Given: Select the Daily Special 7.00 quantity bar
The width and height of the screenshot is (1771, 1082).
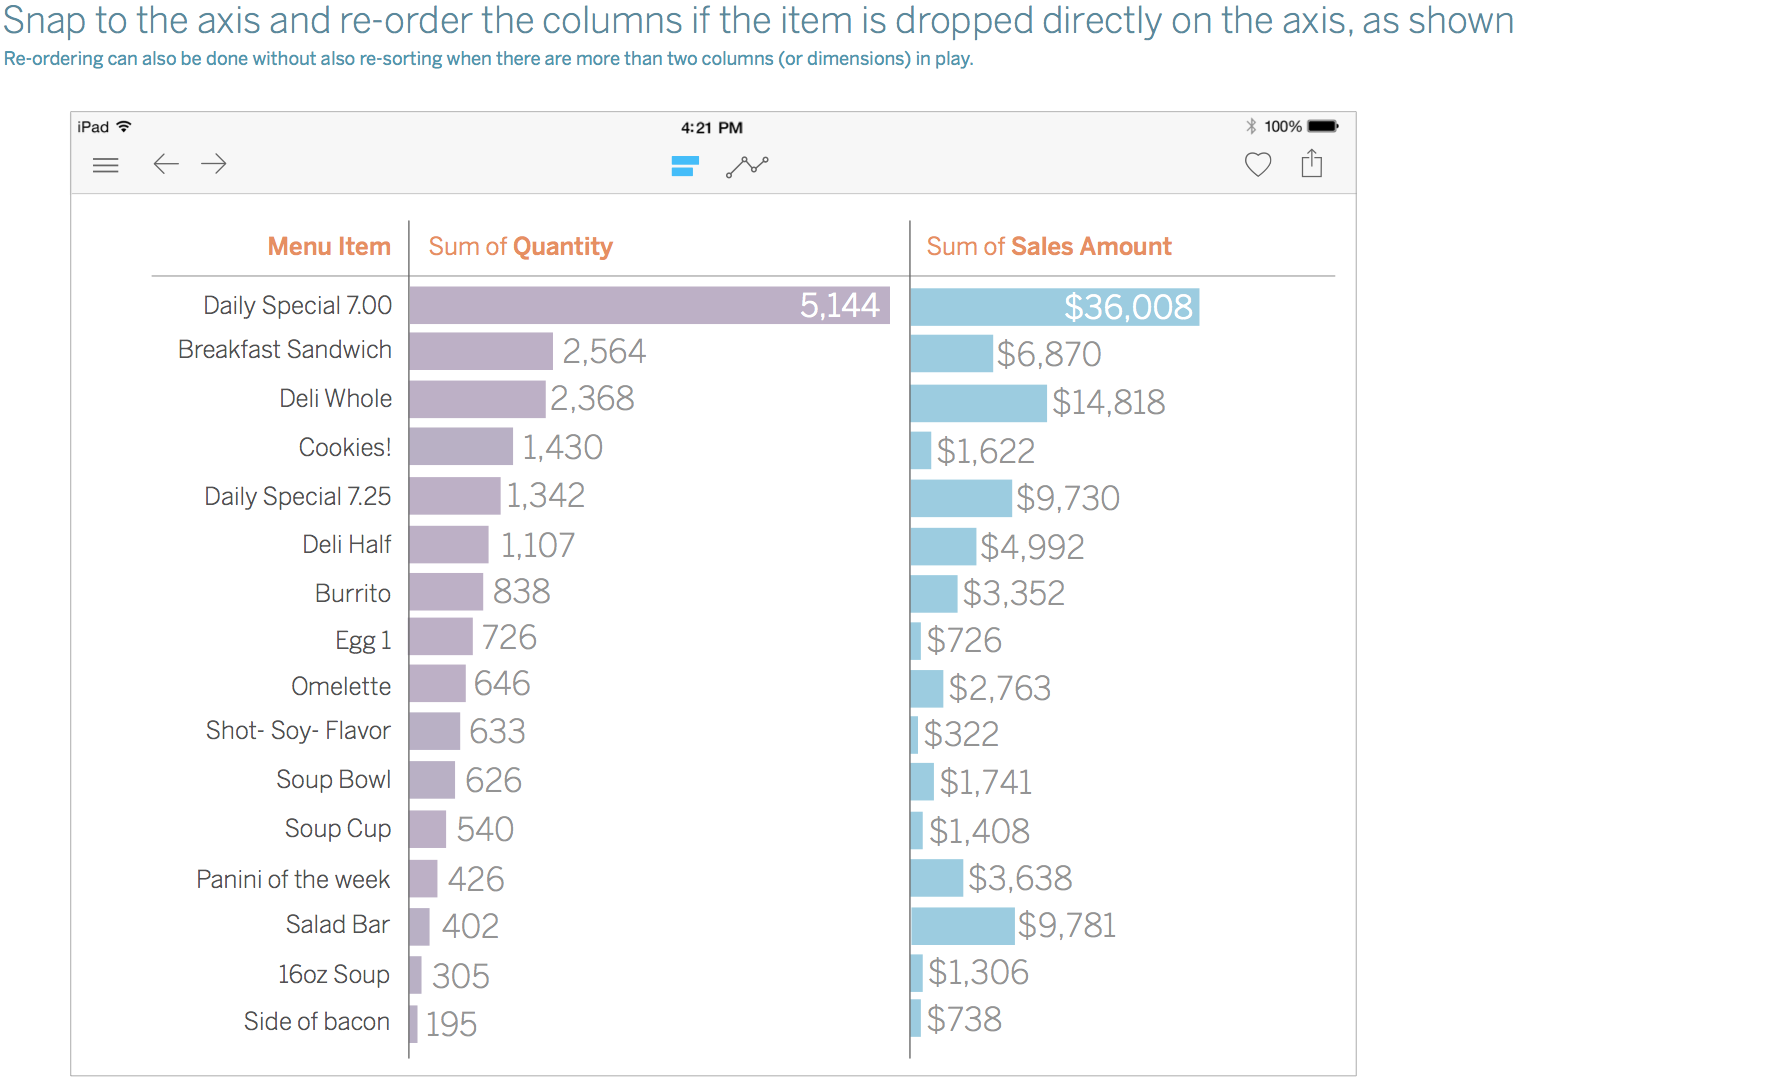Looking at the screenshot, I should (x=649, y=305).
